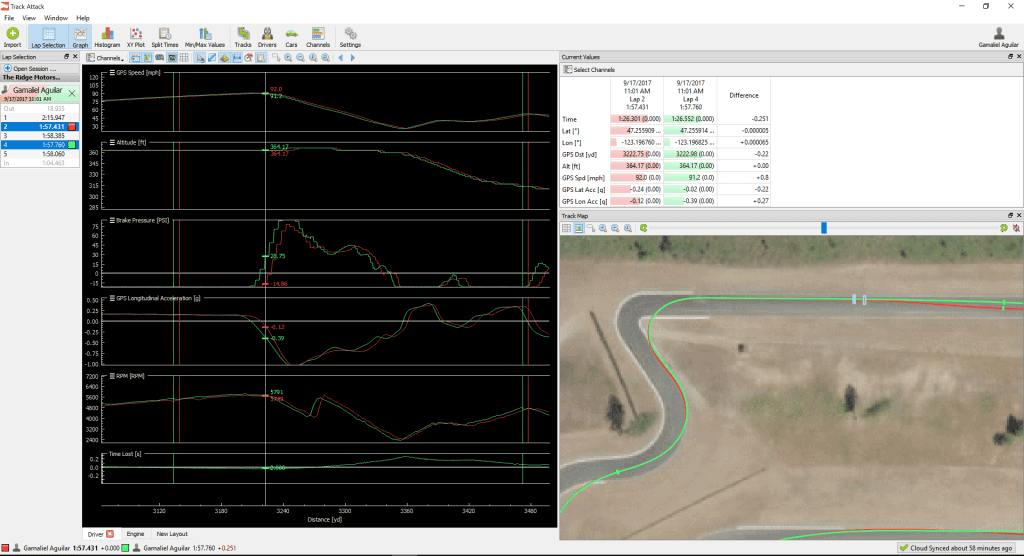
Task: Expand the Channels dropdown in graph toolbar
Action: (x=105, y=58)
